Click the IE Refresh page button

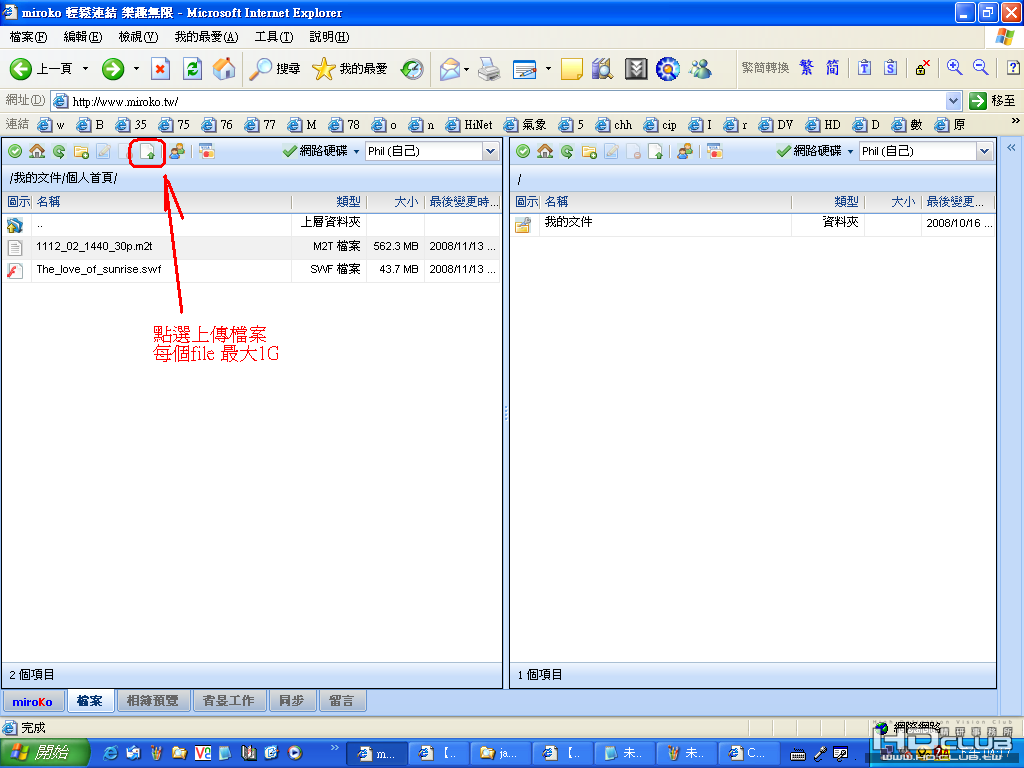(192, 69)
